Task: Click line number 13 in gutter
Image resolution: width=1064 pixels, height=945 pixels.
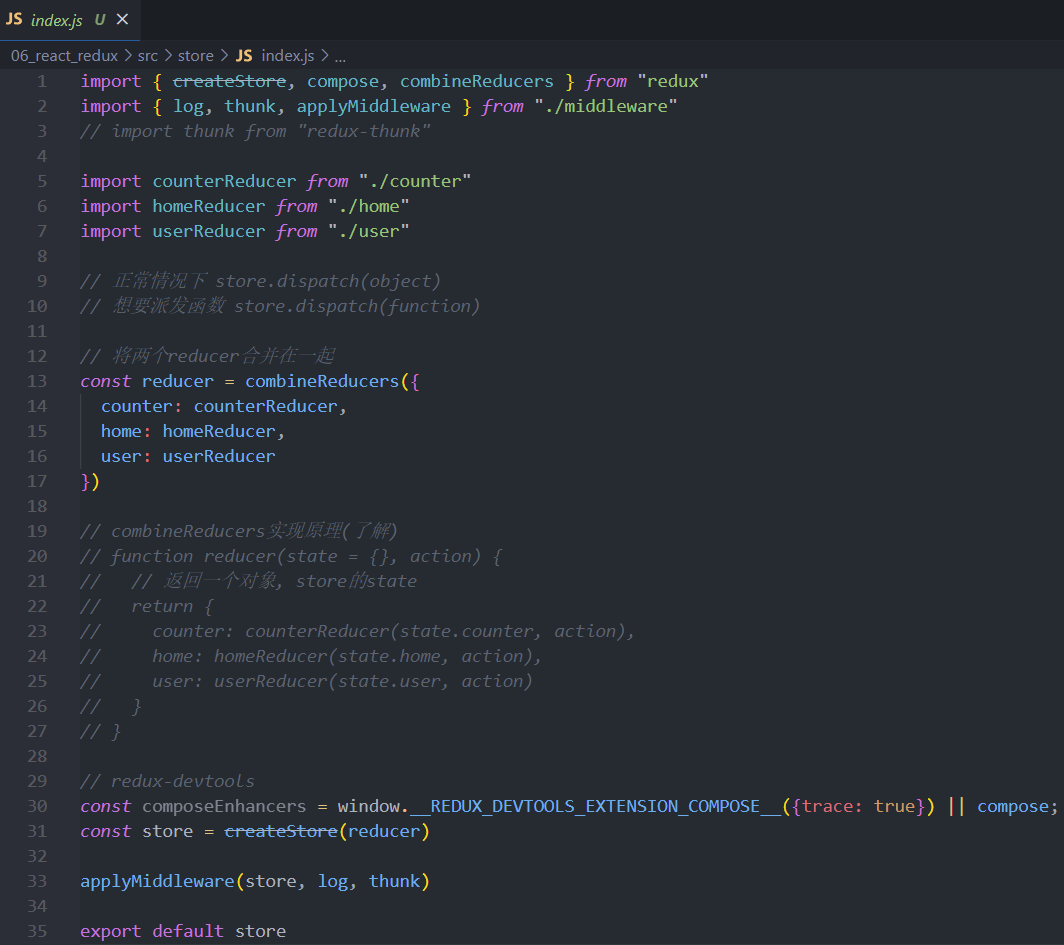Action: tap(37, 381)
